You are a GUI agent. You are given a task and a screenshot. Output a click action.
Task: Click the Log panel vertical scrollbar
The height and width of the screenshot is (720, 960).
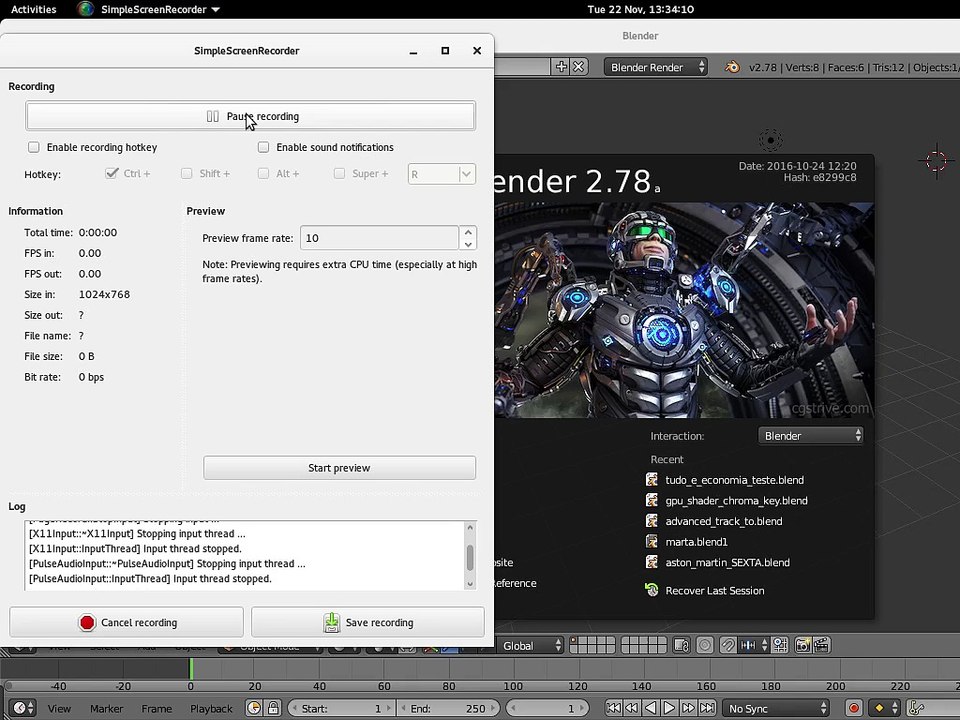click(470, 556)
